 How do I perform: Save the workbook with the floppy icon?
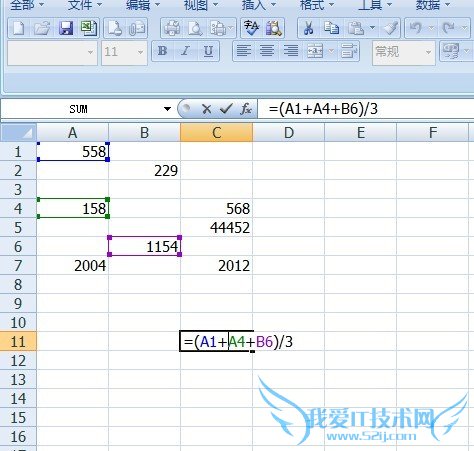(x=66, y=28)
